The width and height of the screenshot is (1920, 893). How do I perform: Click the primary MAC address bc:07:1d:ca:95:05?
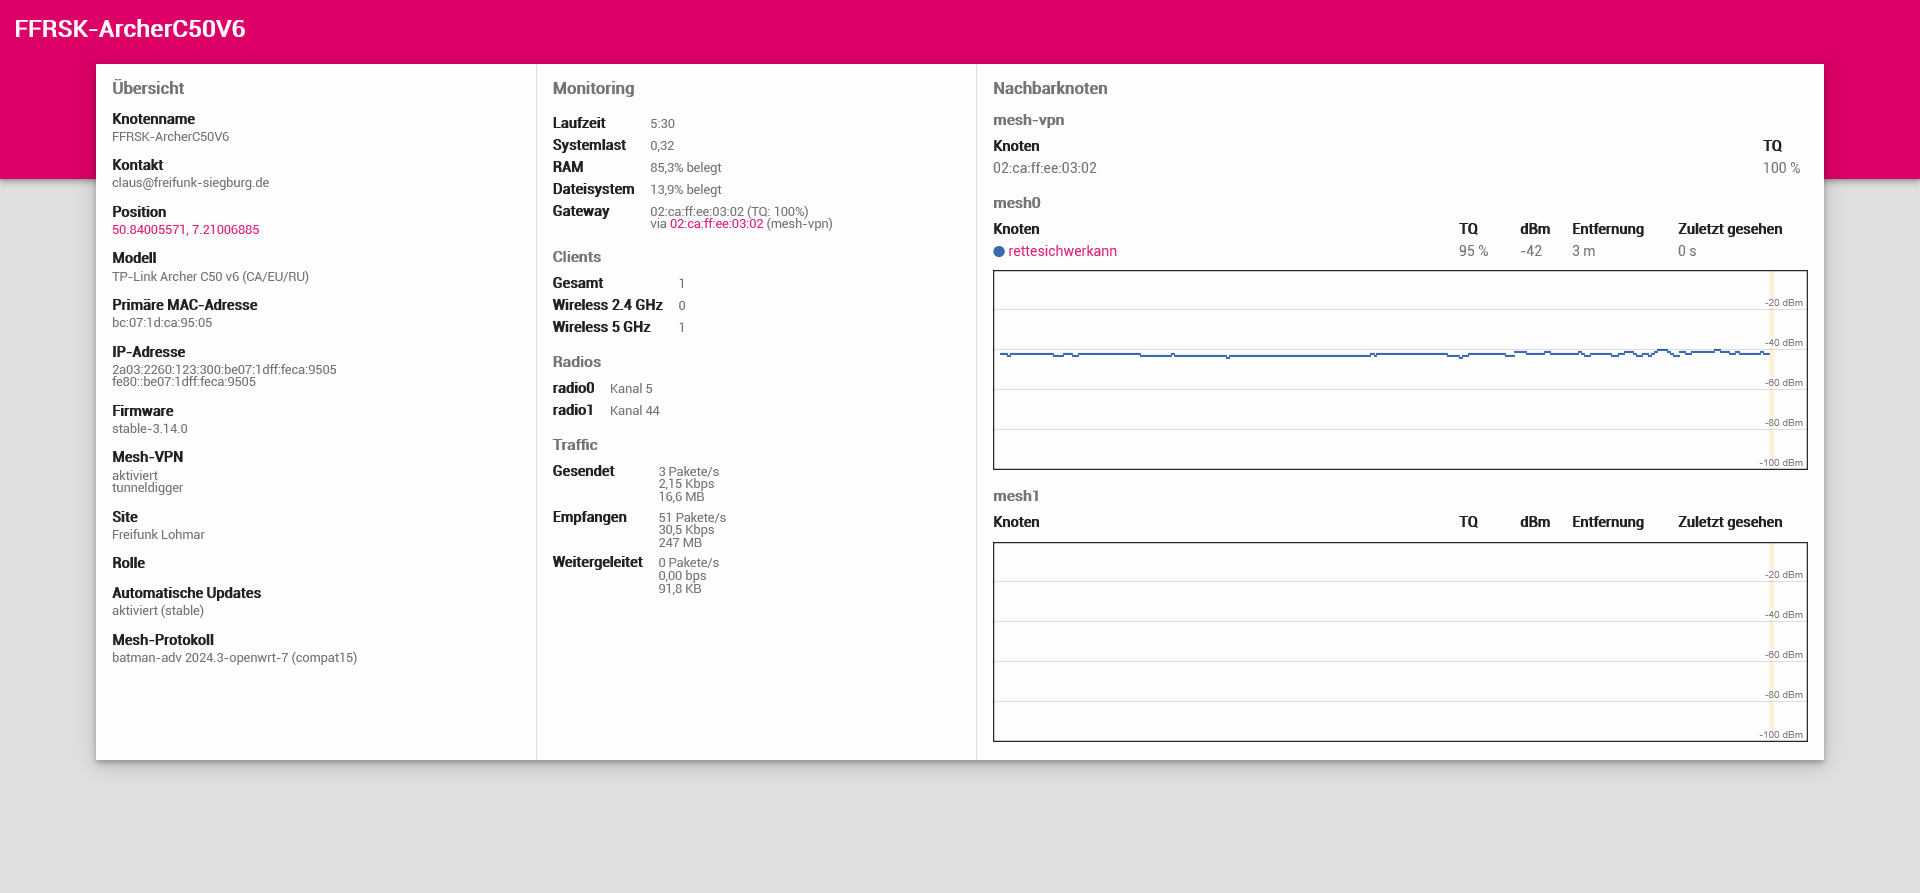point(162,323)
